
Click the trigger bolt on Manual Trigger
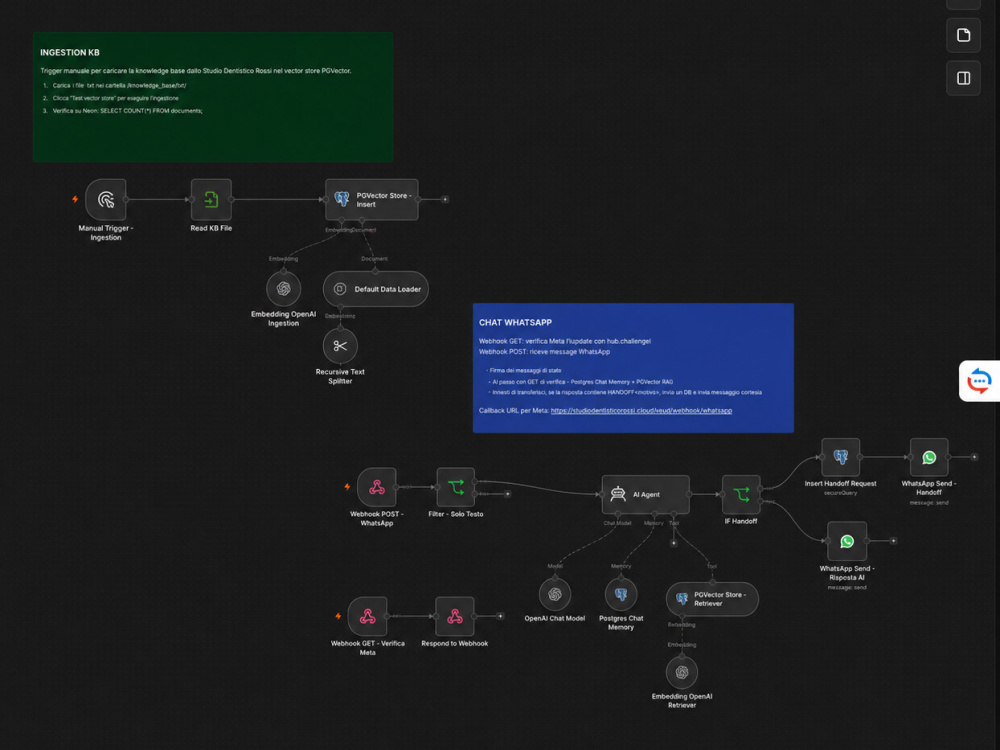click(x=75, y=199)
